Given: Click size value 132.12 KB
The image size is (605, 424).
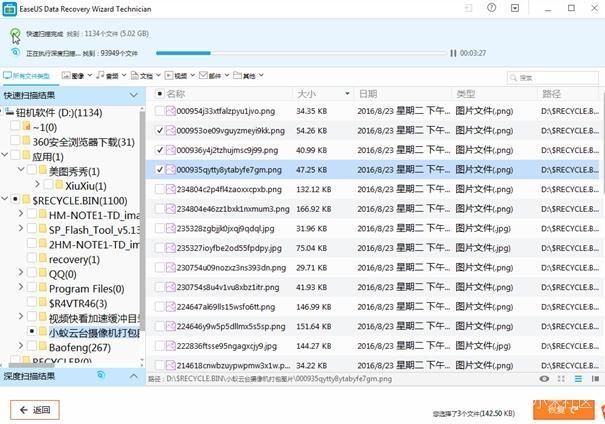Looking at the screenshot, I should (314, 189).
